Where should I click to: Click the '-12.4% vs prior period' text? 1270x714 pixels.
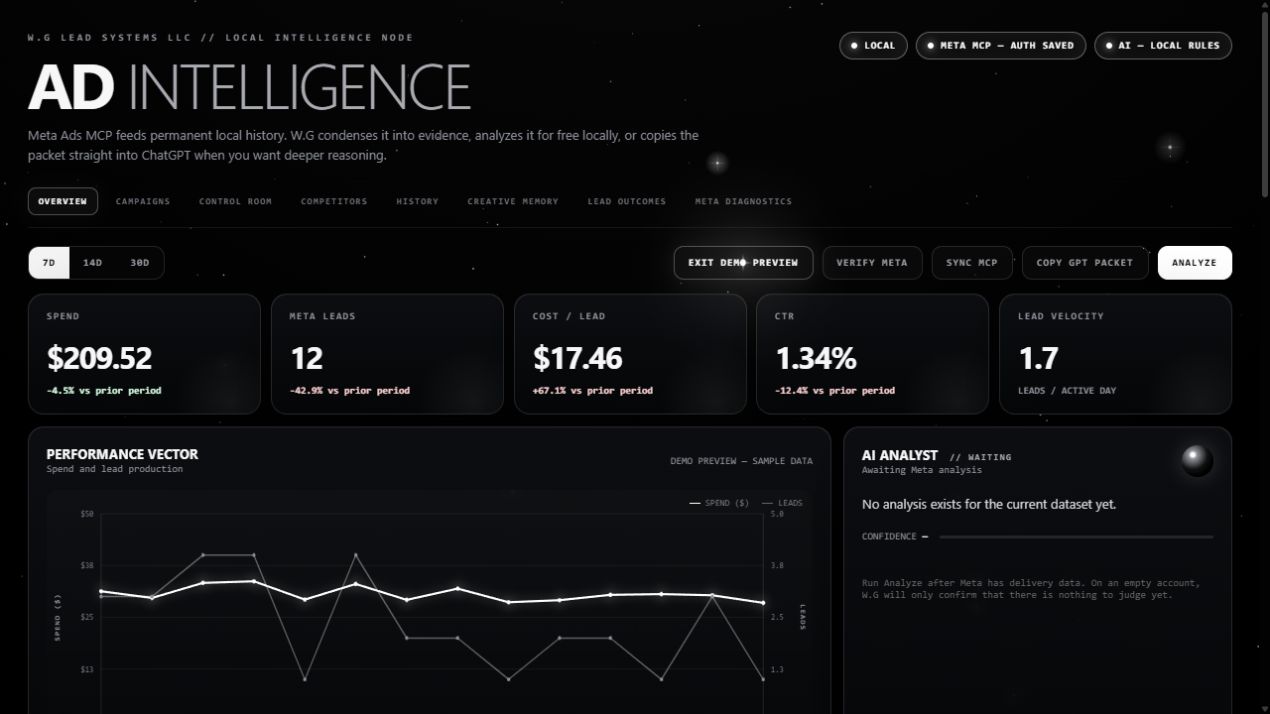(835, 391)
